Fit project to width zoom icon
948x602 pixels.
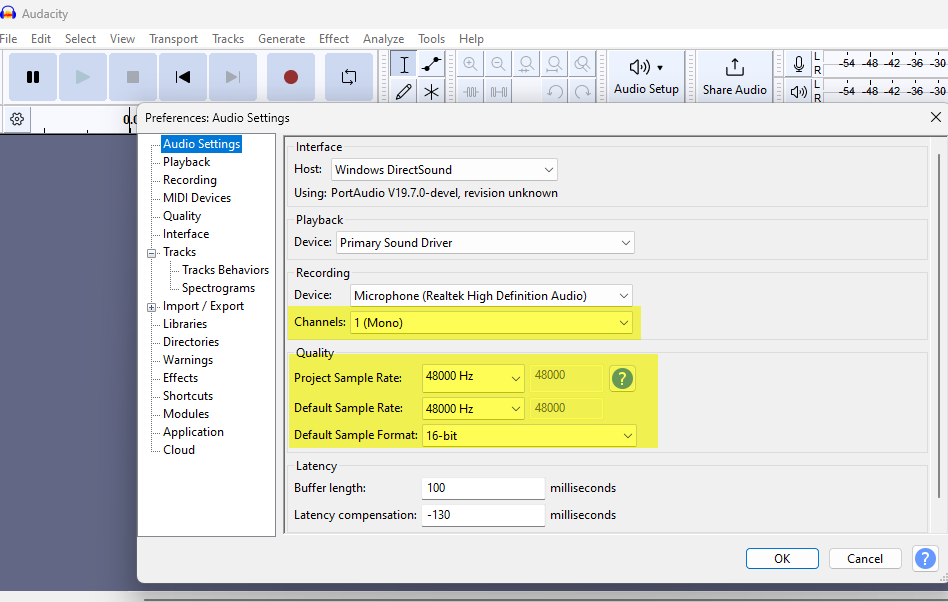click(x=554, y=64)
